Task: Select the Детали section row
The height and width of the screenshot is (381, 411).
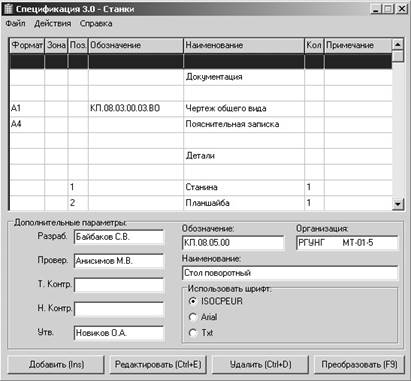Action: [244, 156]
